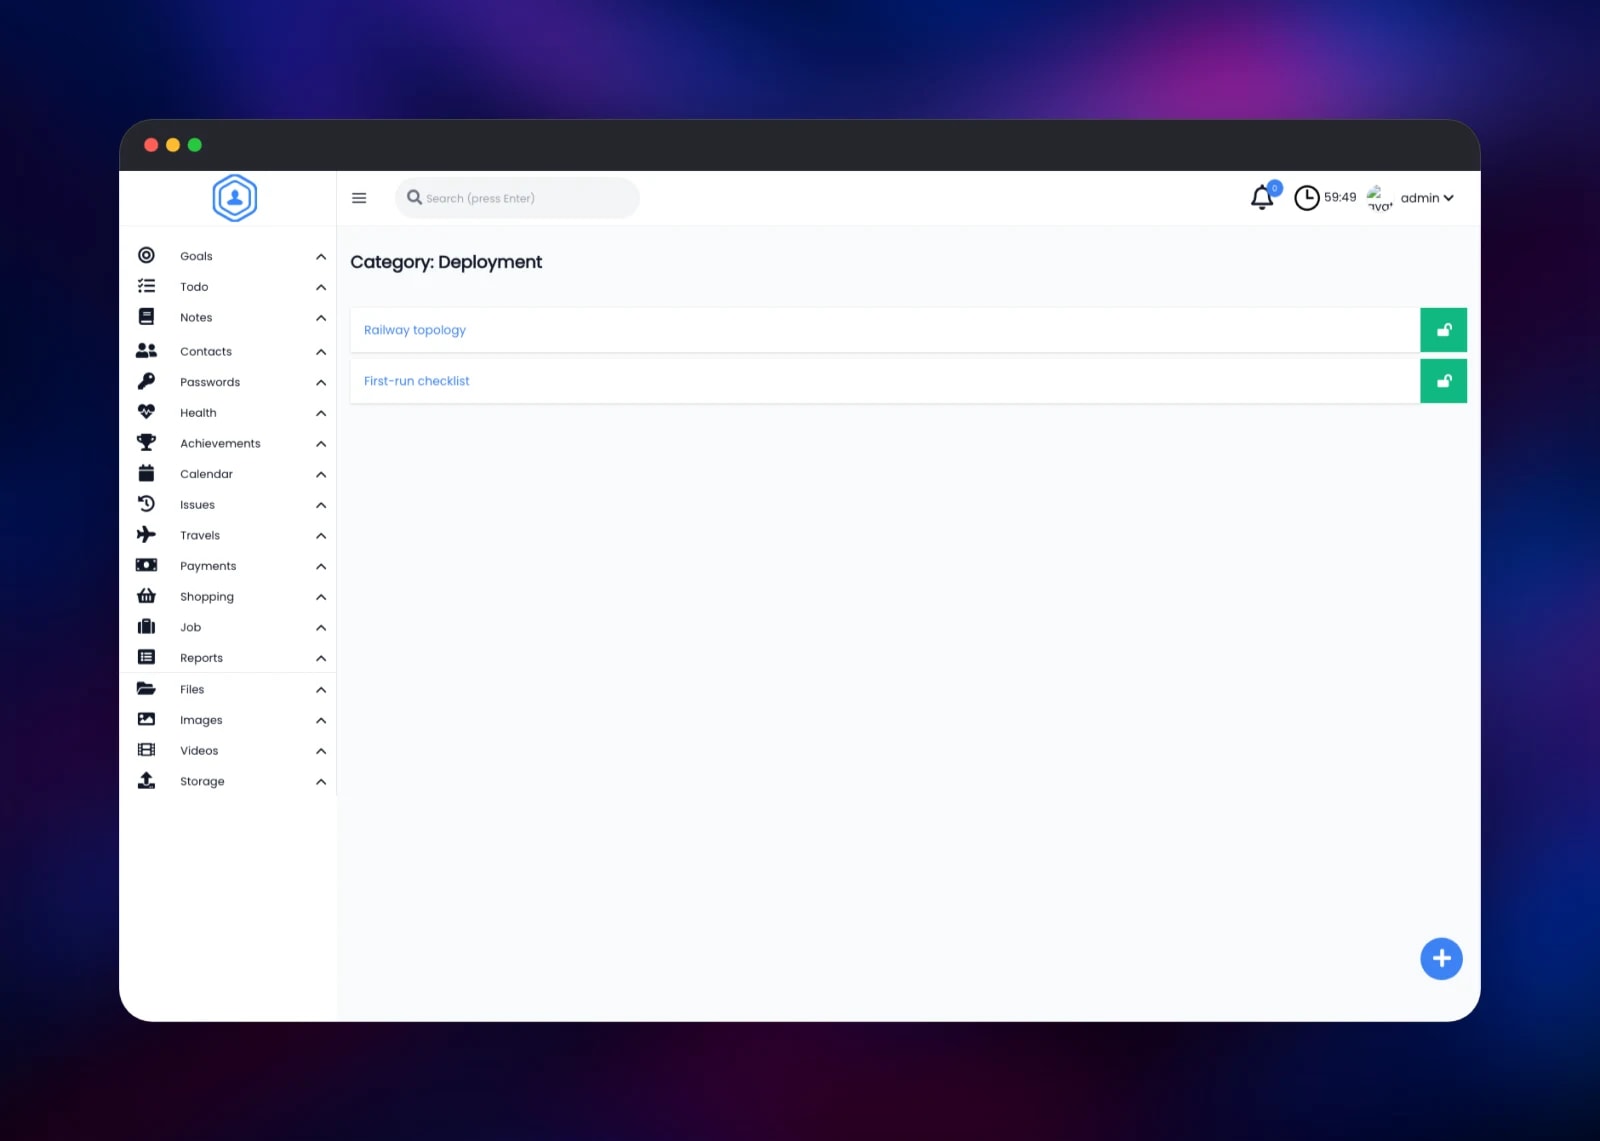Expand the Todo menu chevron
The width and height of the screenshot is (1600, 1141).
pyautogui.click(x=321, y=288)
